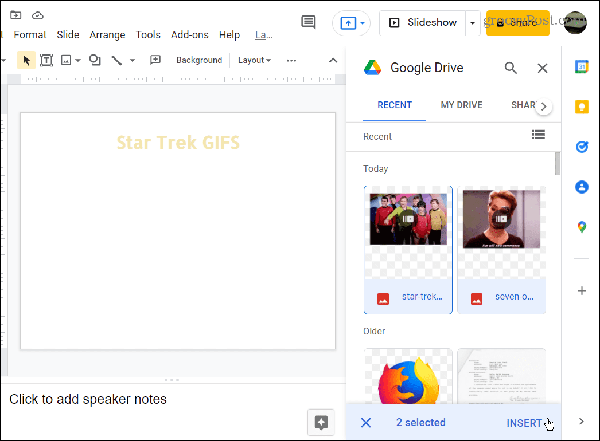This screenshot has width=600, height=441.
Task: Click the user account avatar
Action: 575,23
